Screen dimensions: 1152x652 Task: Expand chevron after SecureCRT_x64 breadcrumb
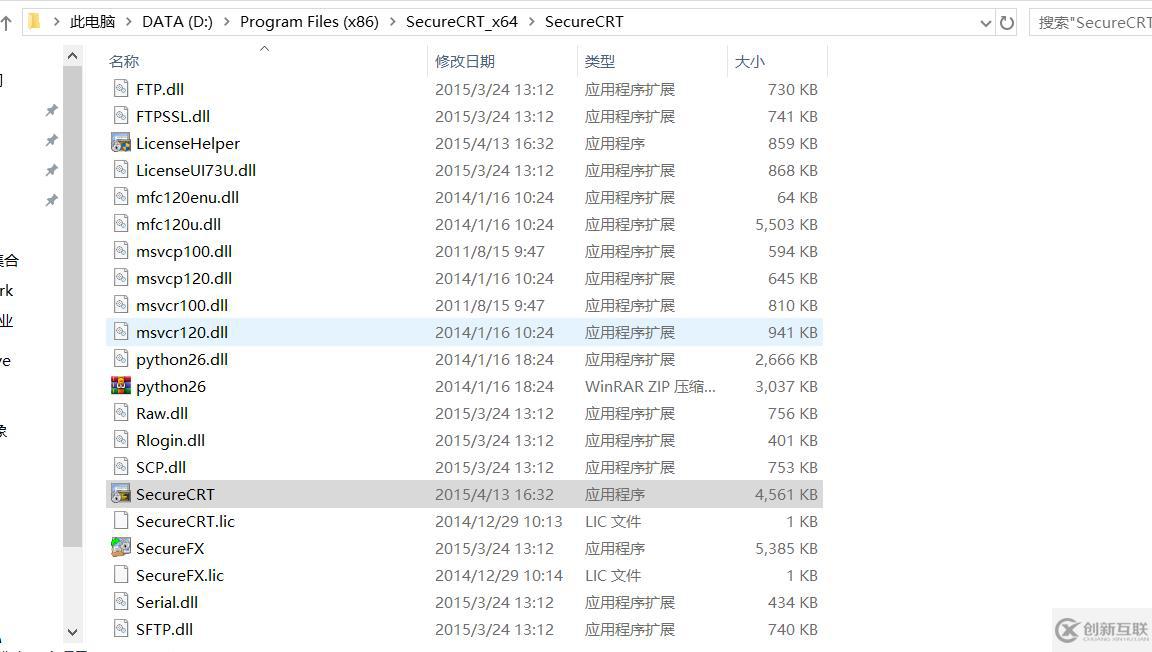coord(531,22)
